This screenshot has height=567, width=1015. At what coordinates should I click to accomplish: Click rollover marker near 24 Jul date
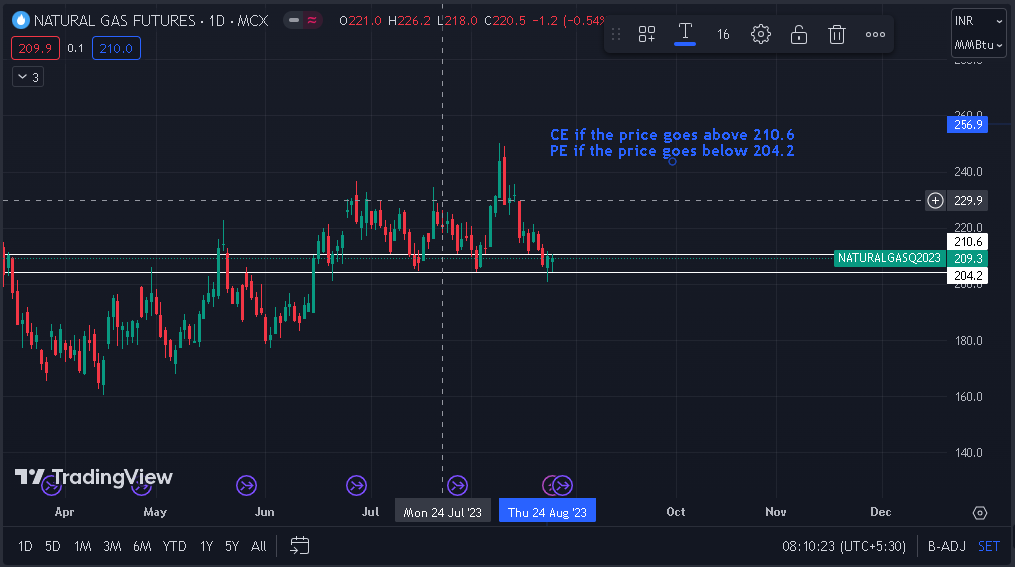(457, 485)
